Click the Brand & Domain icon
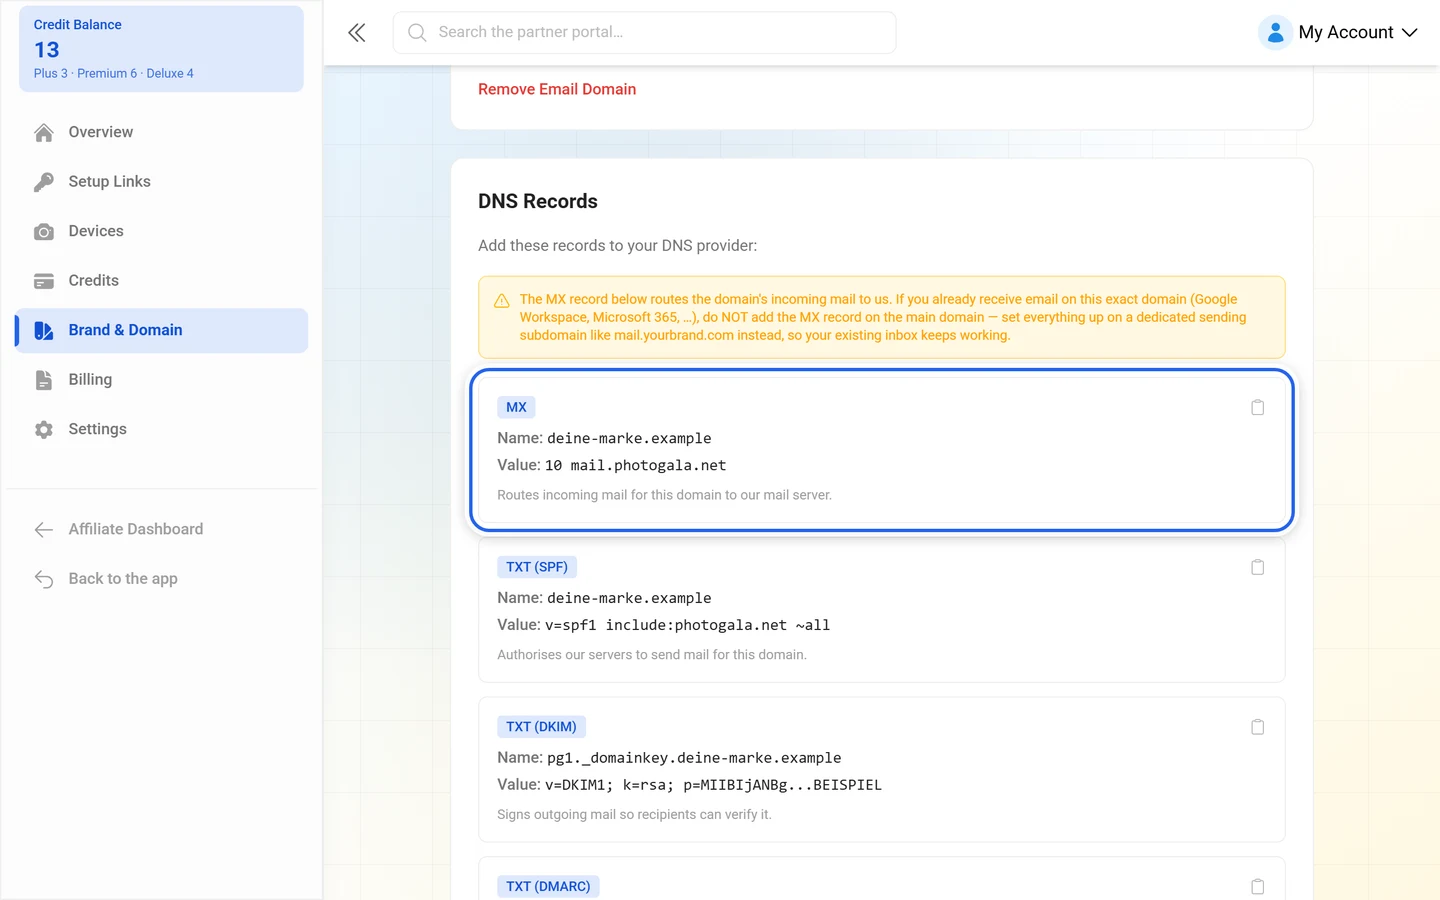The image size is (1440, 900). coord(44,331)
